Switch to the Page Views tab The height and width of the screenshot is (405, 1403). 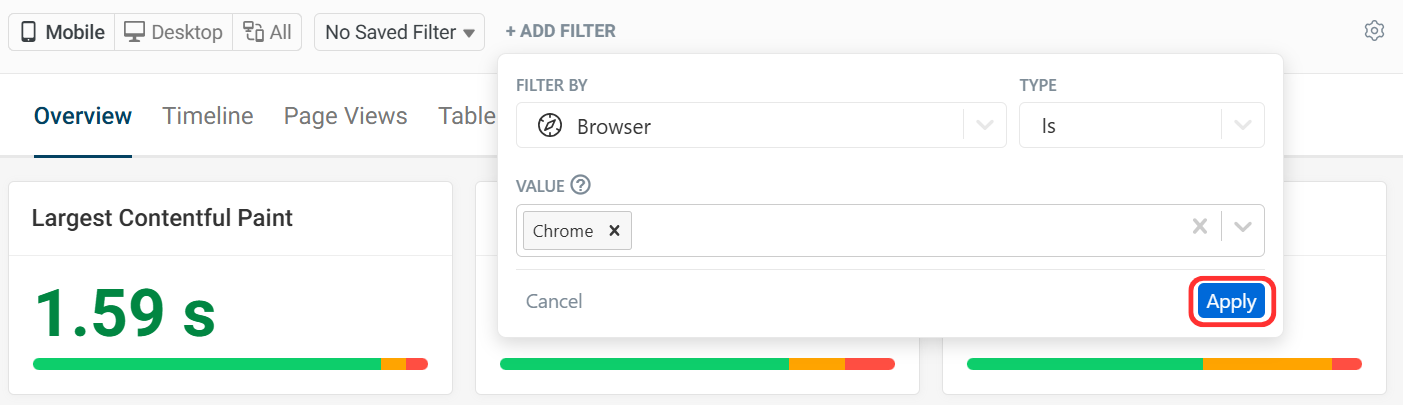click(345, 116)
